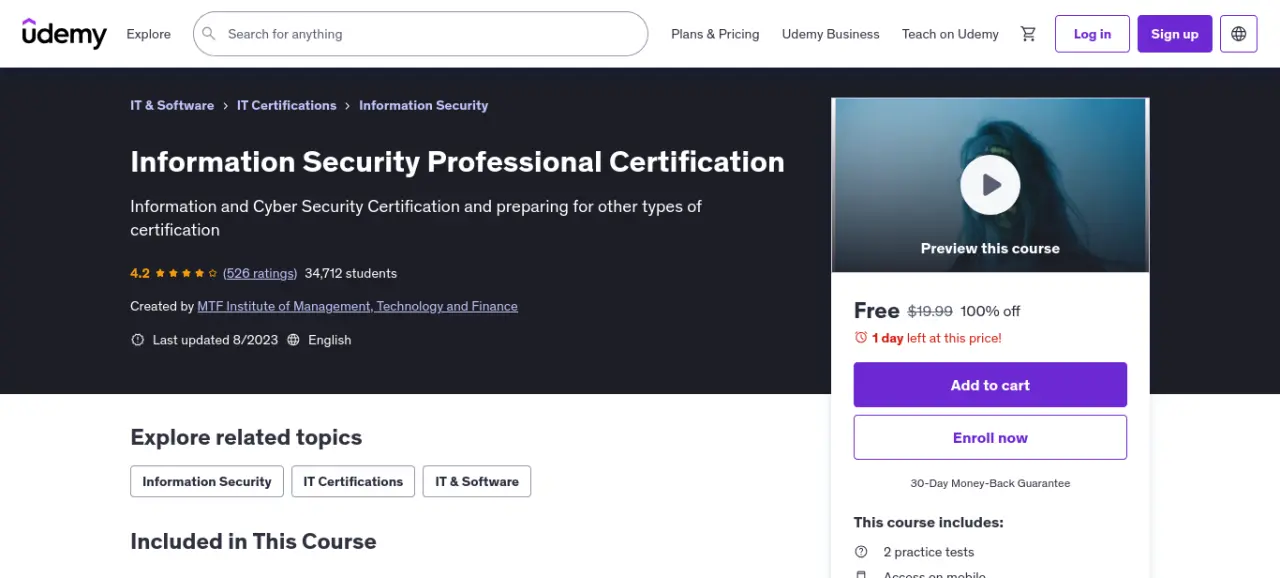Click the $19.99 crossed-out price
The width and height of the screenshot is (1280, 578).
[930, 311]
